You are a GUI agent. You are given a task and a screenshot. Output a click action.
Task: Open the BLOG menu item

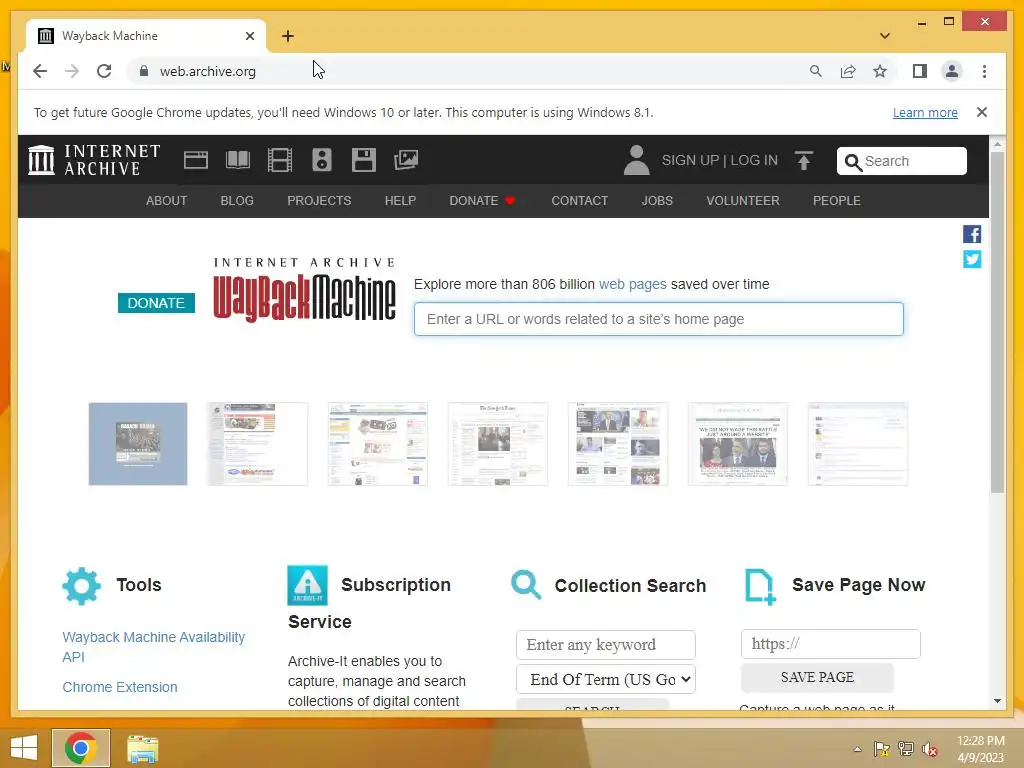click(x=237, y=200)
